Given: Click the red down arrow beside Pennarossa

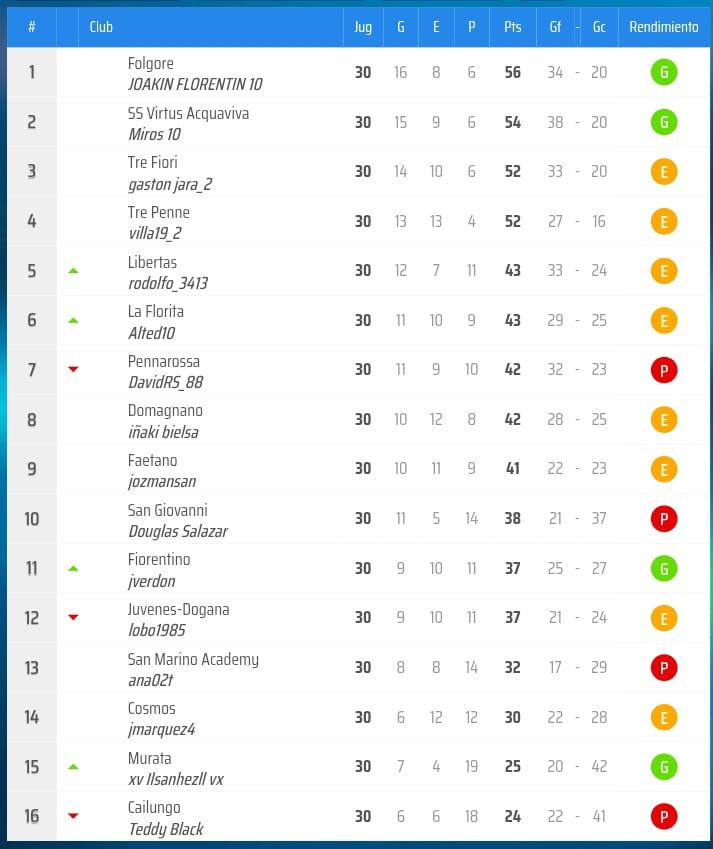Looking at the screenshot, I should [72, 370].
